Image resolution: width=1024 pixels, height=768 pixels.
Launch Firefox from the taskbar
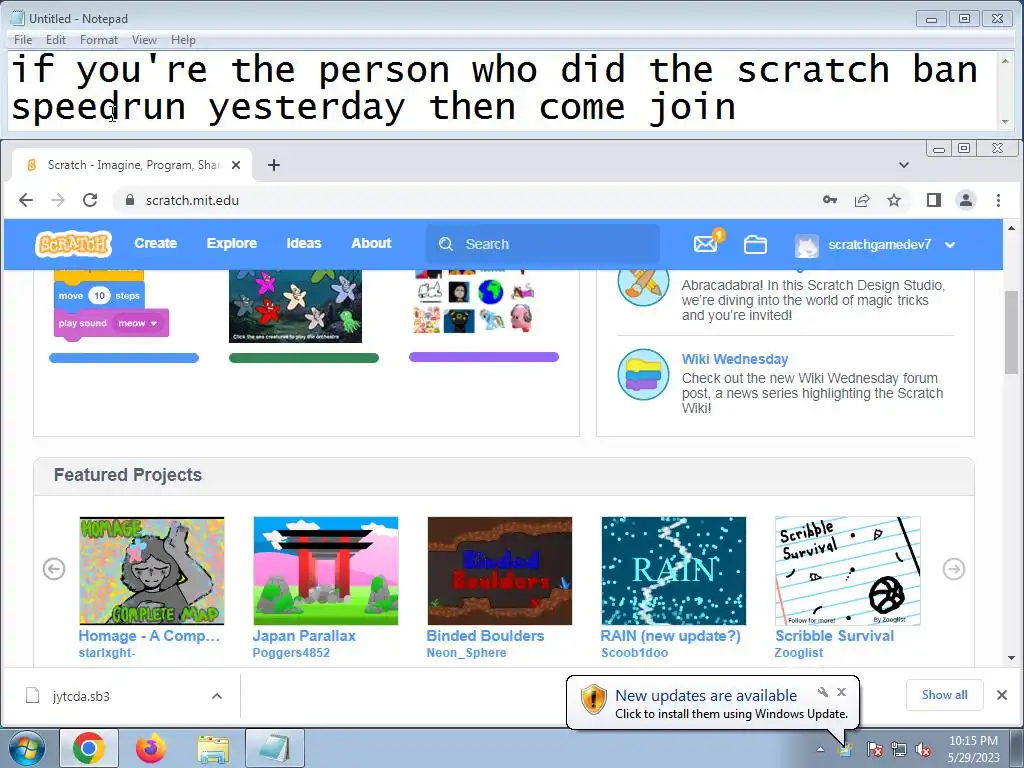151,748
